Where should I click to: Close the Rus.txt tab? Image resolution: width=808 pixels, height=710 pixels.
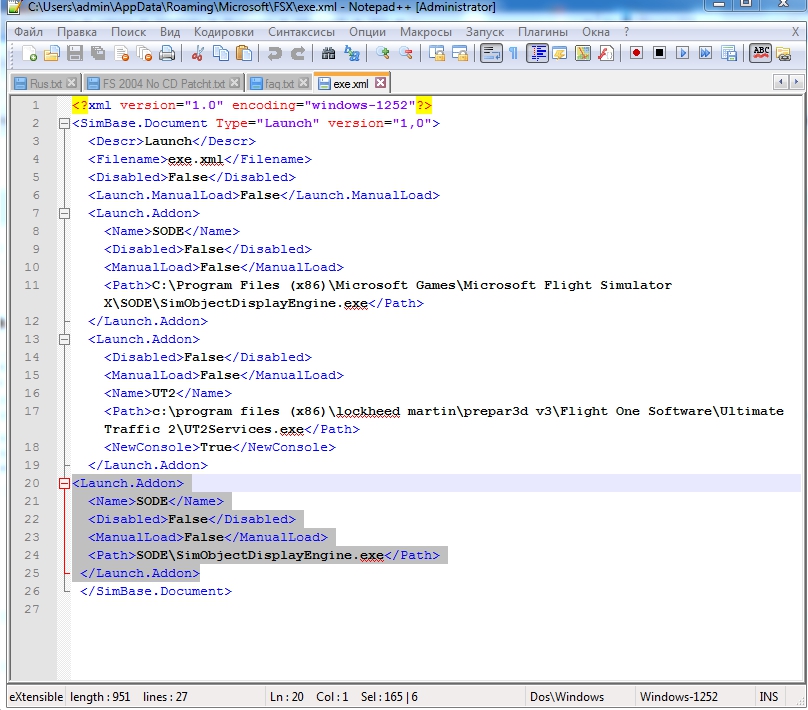(72, 82)
